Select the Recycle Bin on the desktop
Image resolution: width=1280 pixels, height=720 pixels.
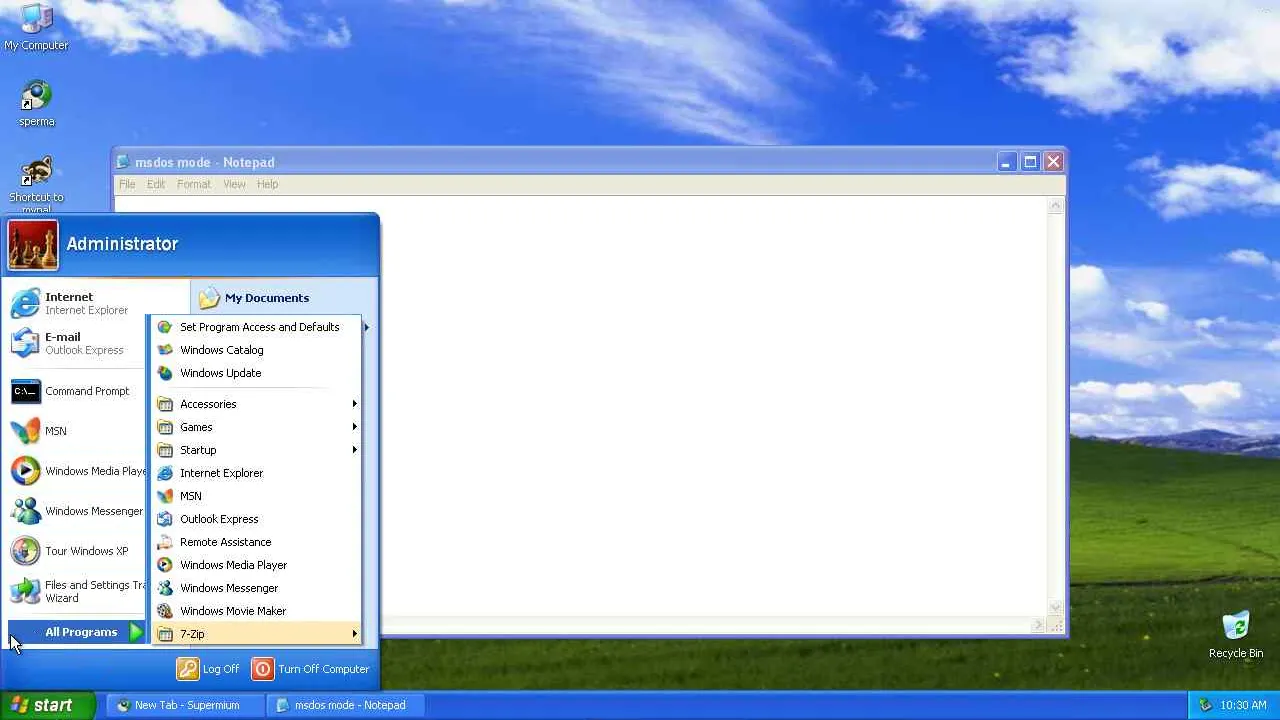1236,635
